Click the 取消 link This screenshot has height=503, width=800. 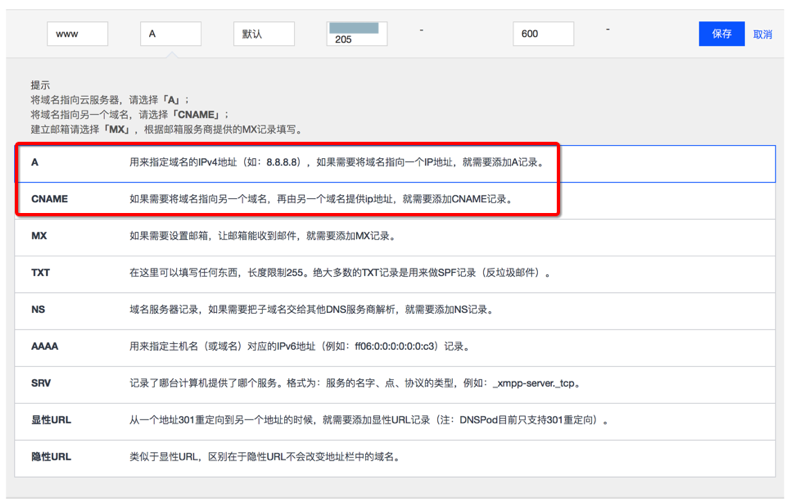762,34
